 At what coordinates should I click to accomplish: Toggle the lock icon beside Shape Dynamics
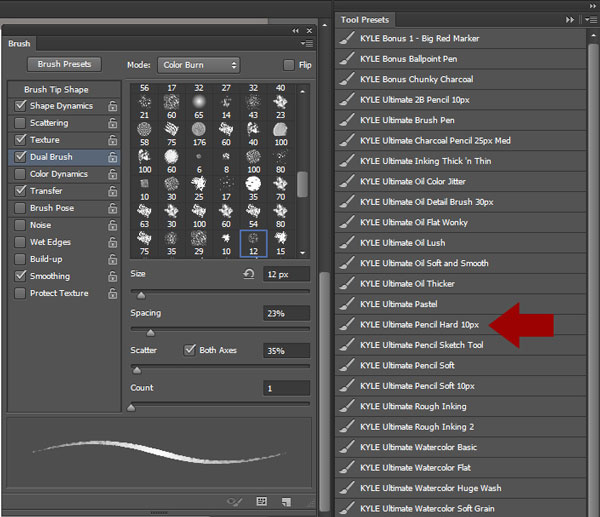[112, 106]
